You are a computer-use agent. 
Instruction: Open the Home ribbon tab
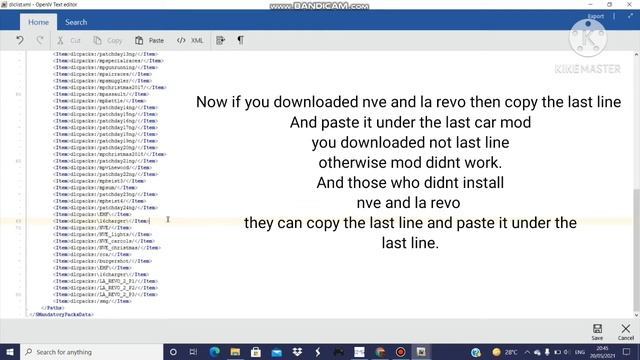pyautogui.click(x=38, y=22)
